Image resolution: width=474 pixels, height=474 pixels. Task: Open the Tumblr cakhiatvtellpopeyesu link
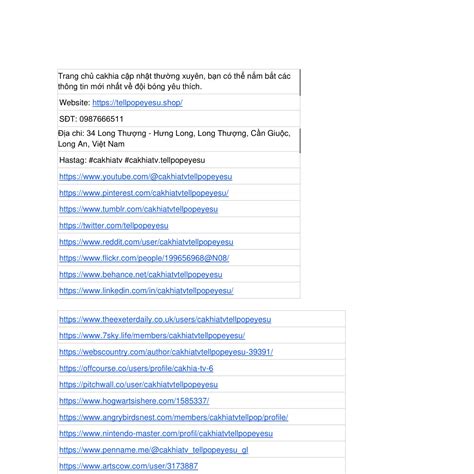point(139,209)
